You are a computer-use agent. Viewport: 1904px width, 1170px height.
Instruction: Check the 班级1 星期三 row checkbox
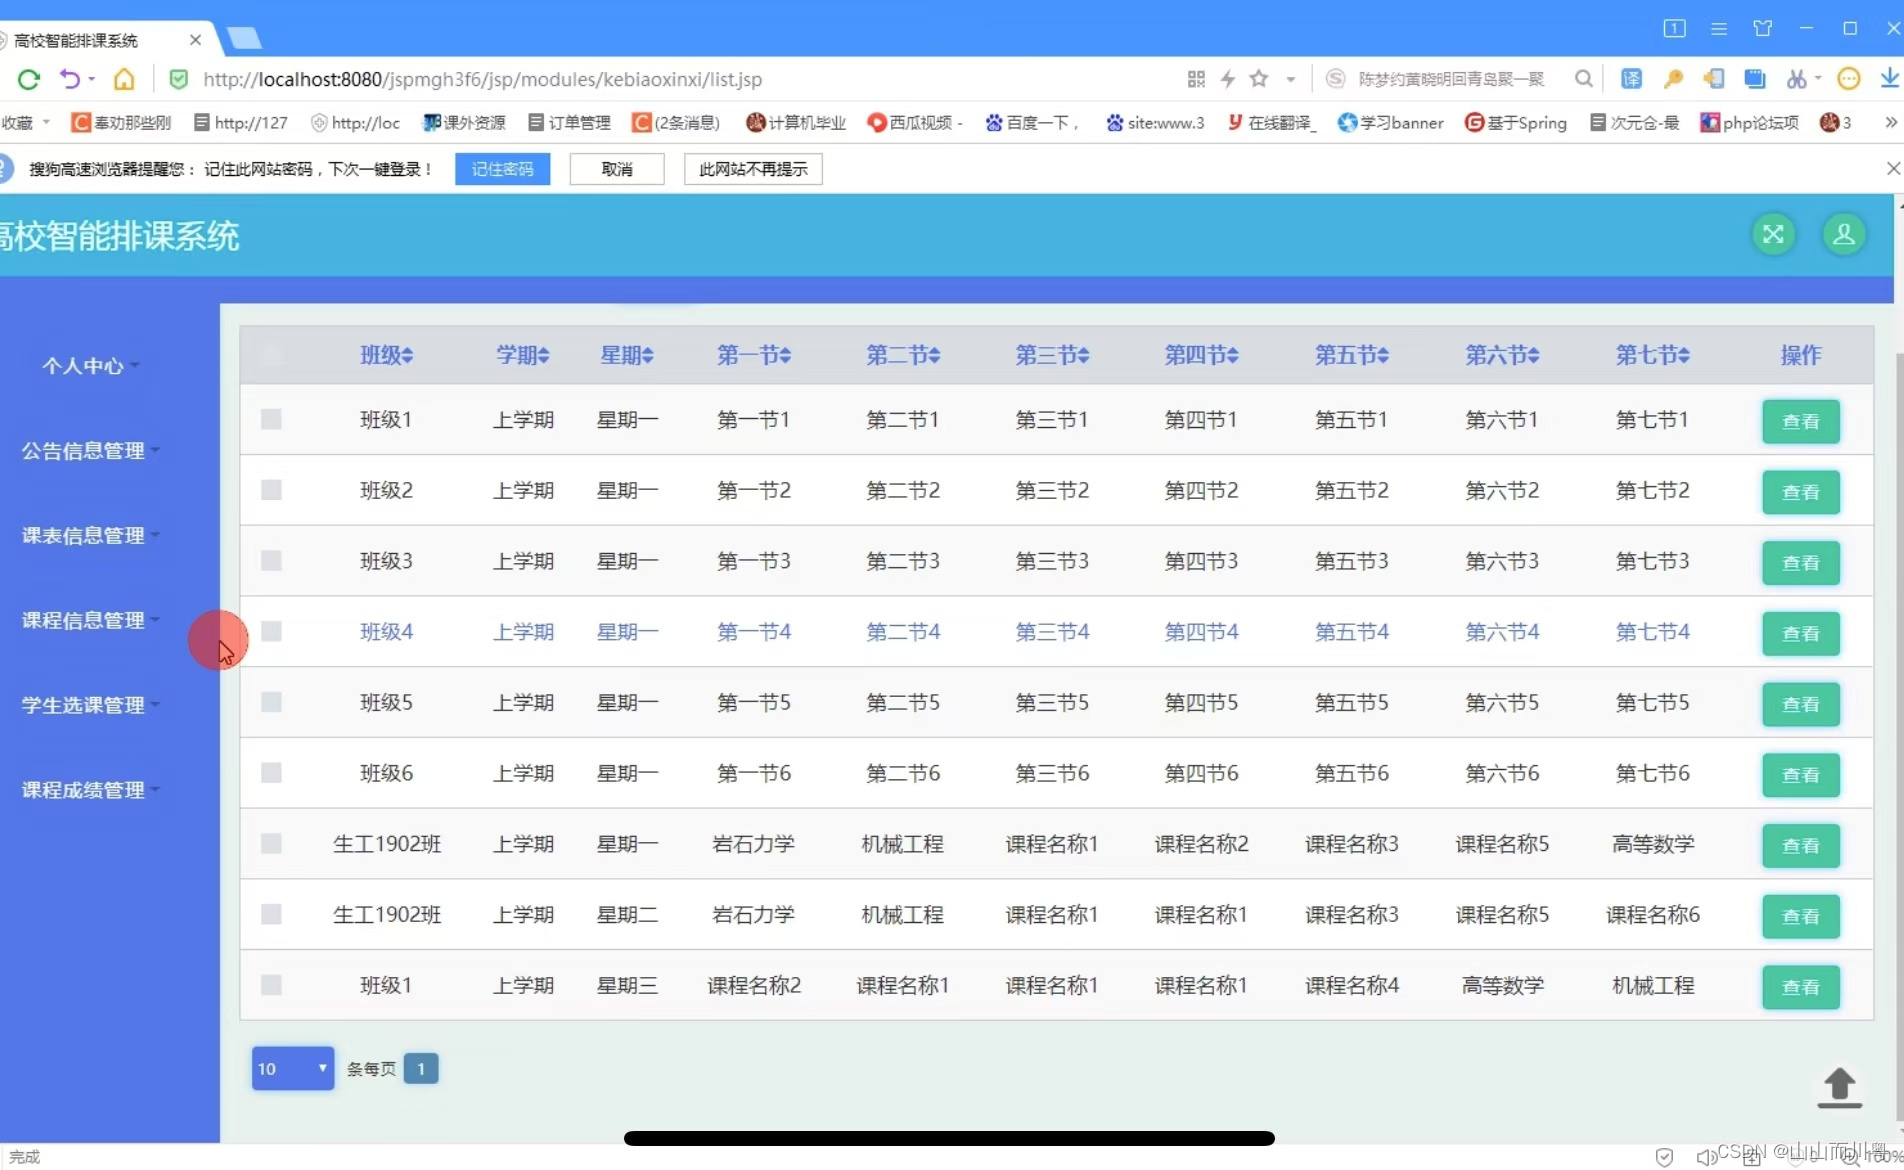[x=271, y=985]
